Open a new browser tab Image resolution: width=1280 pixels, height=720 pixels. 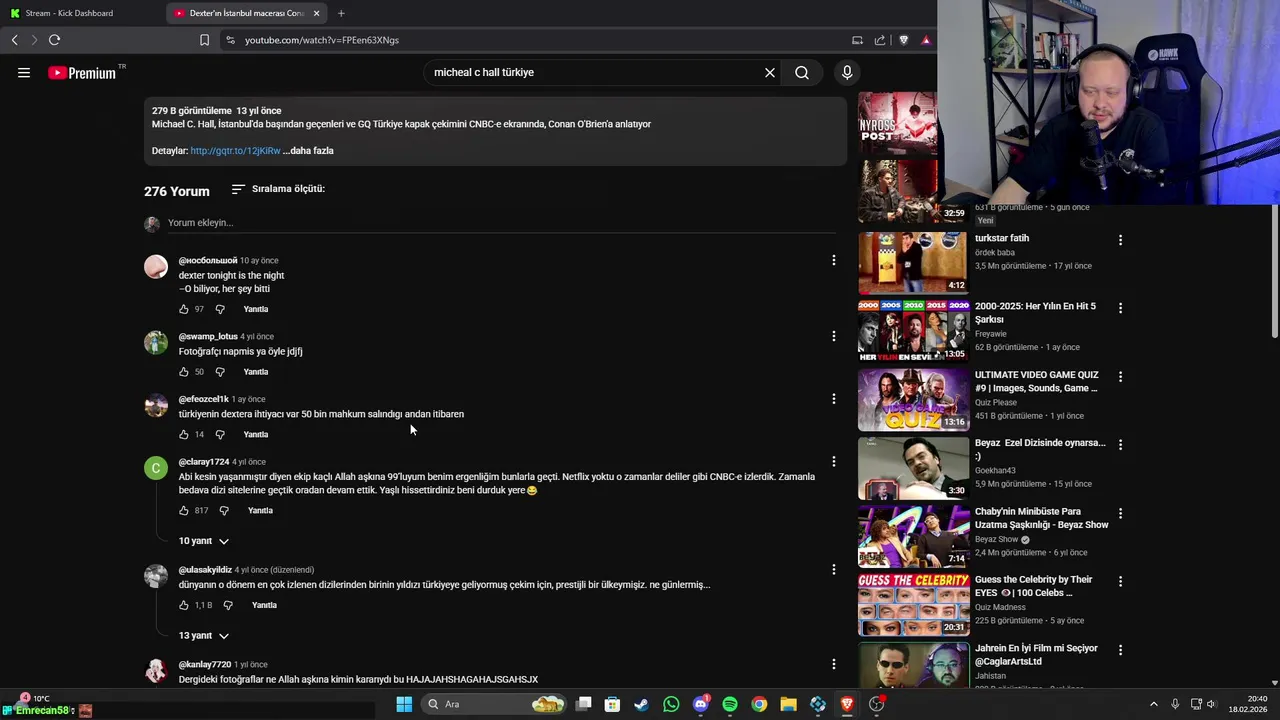tap(341, 13)
